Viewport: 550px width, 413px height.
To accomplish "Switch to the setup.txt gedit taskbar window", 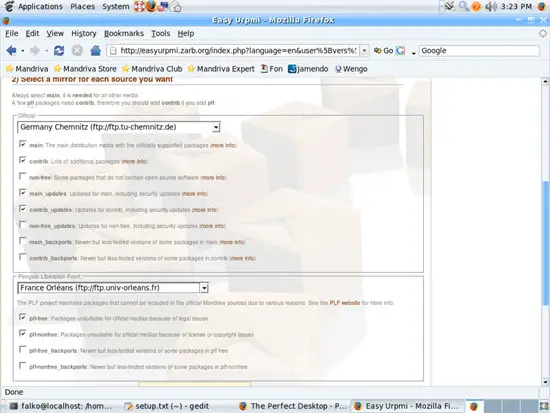I will click(167, 406).
